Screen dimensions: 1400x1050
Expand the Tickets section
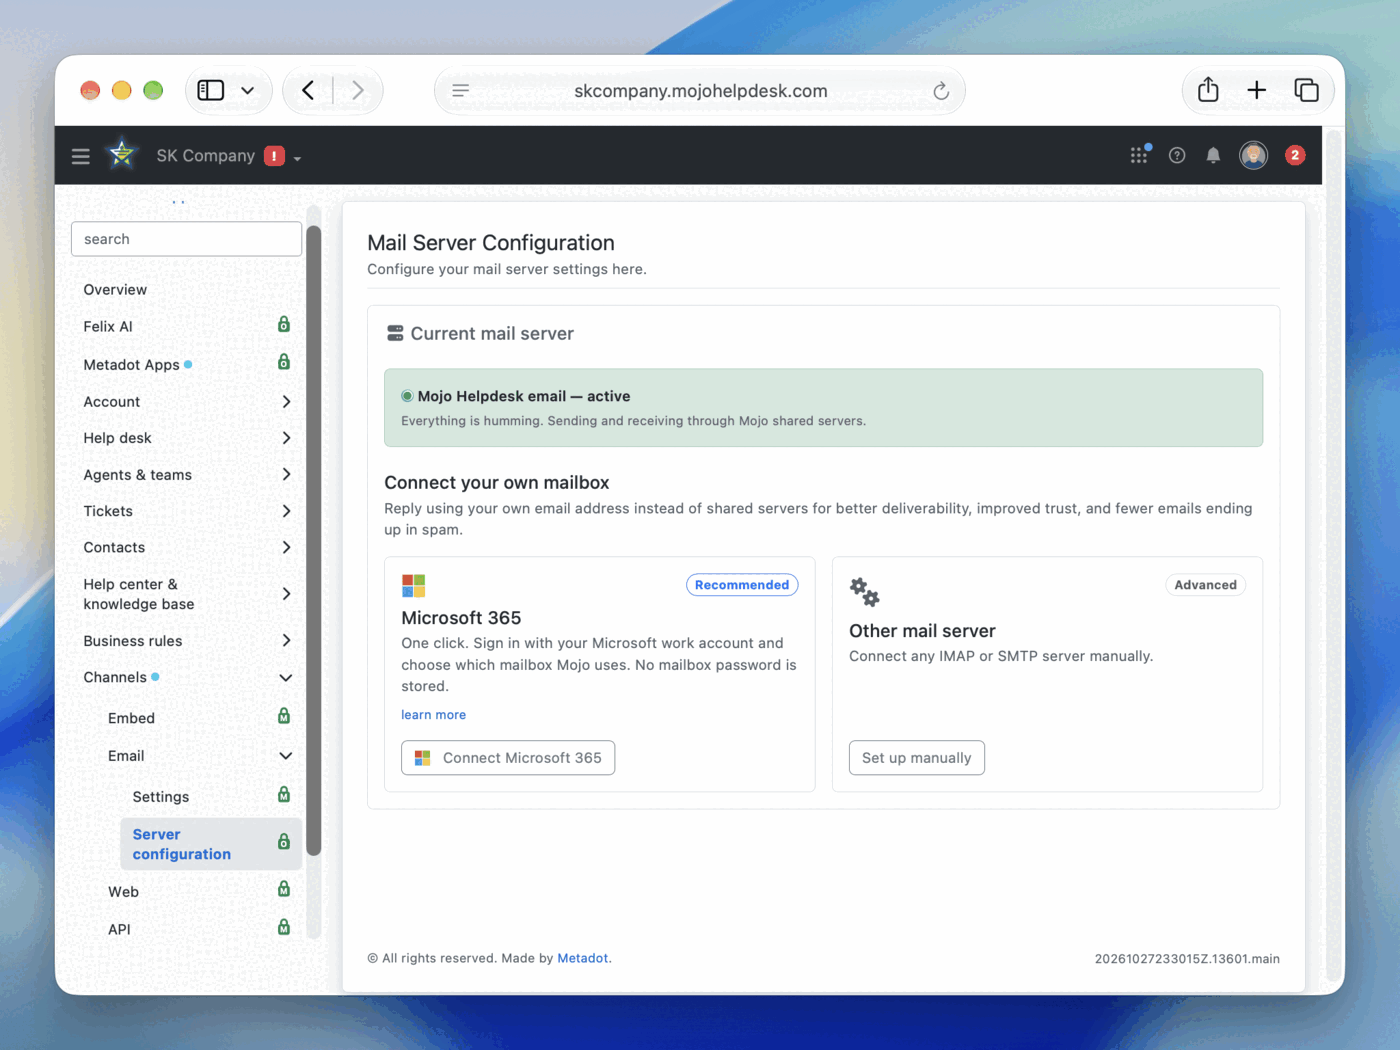pos(286,511)
